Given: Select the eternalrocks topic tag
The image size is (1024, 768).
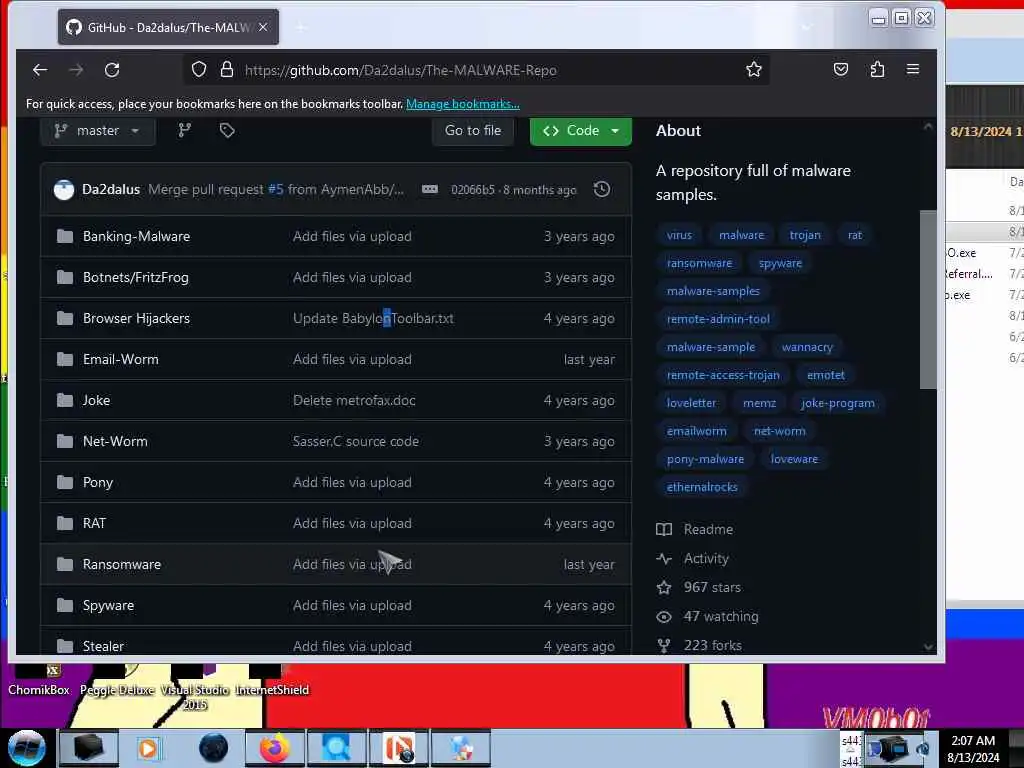Looking at the screenshot, I should point(702,487).
